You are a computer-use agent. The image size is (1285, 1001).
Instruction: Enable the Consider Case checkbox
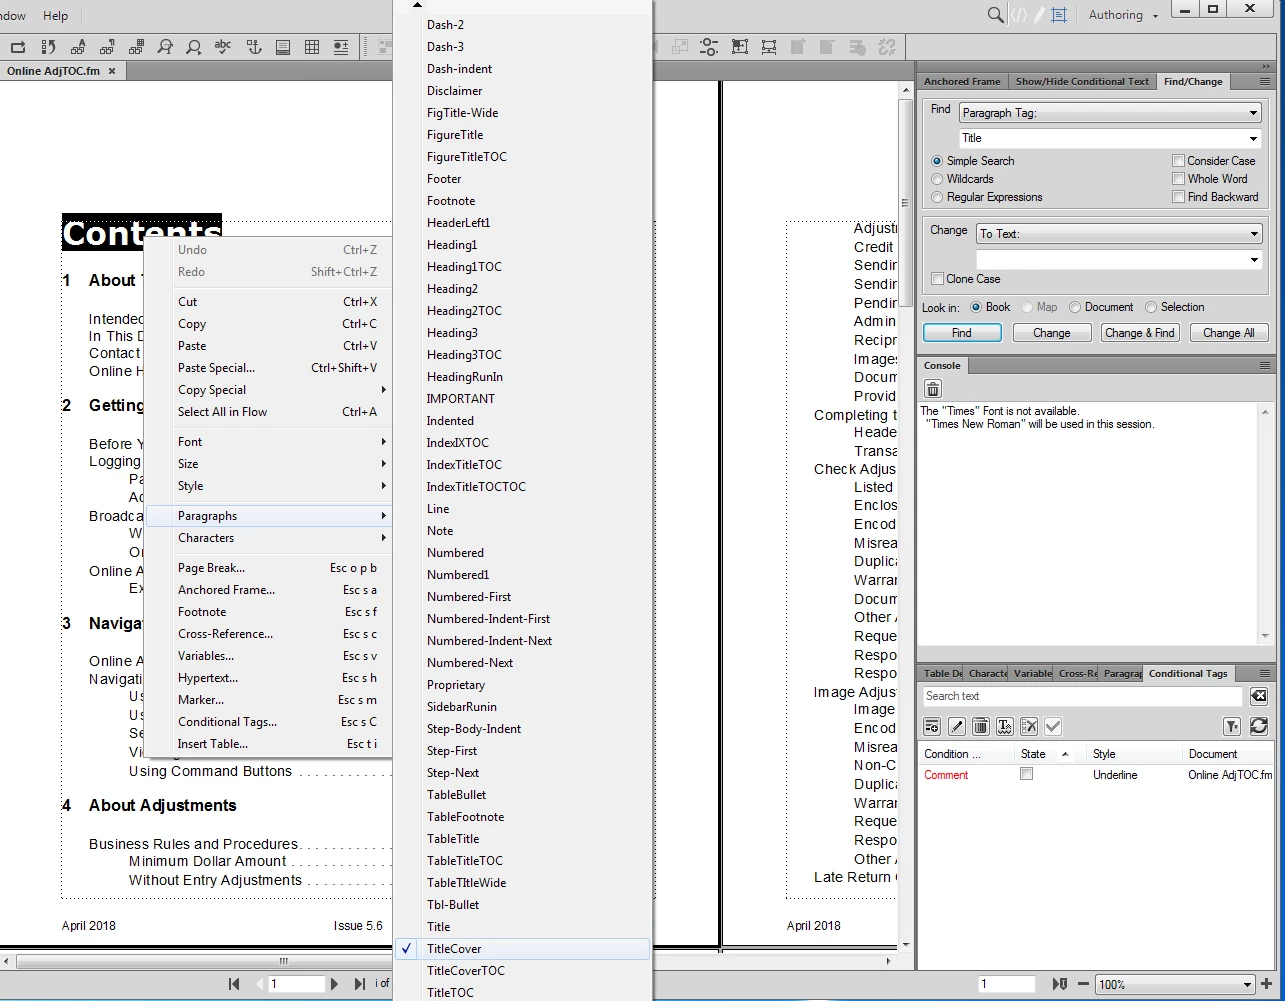pos(1178,161)
